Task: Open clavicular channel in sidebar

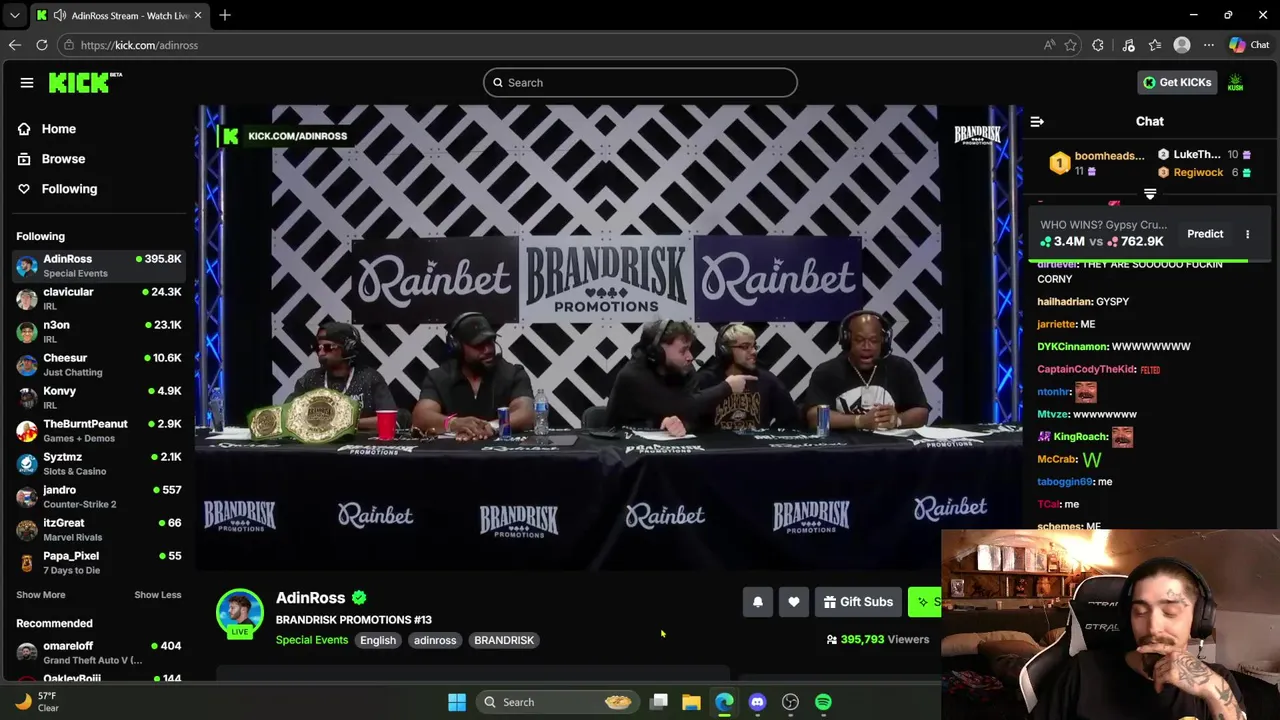Action: point(98,299)
